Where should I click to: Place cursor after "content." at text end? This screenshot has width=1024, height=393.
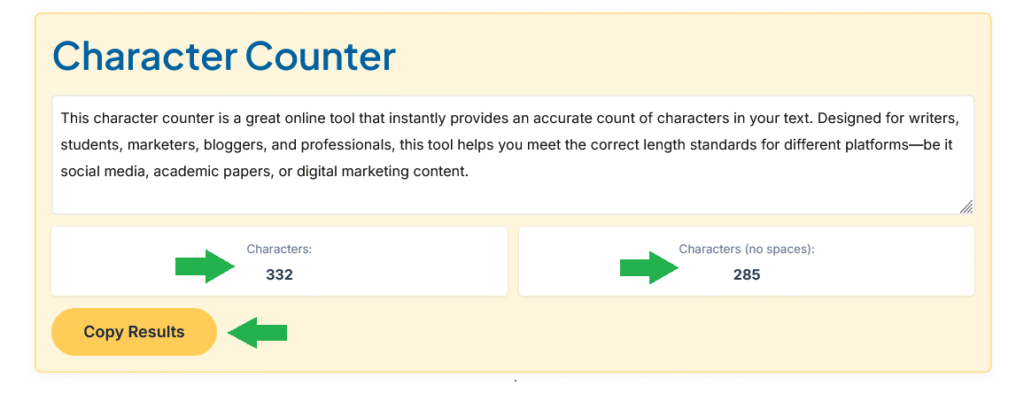click(470, 173)
